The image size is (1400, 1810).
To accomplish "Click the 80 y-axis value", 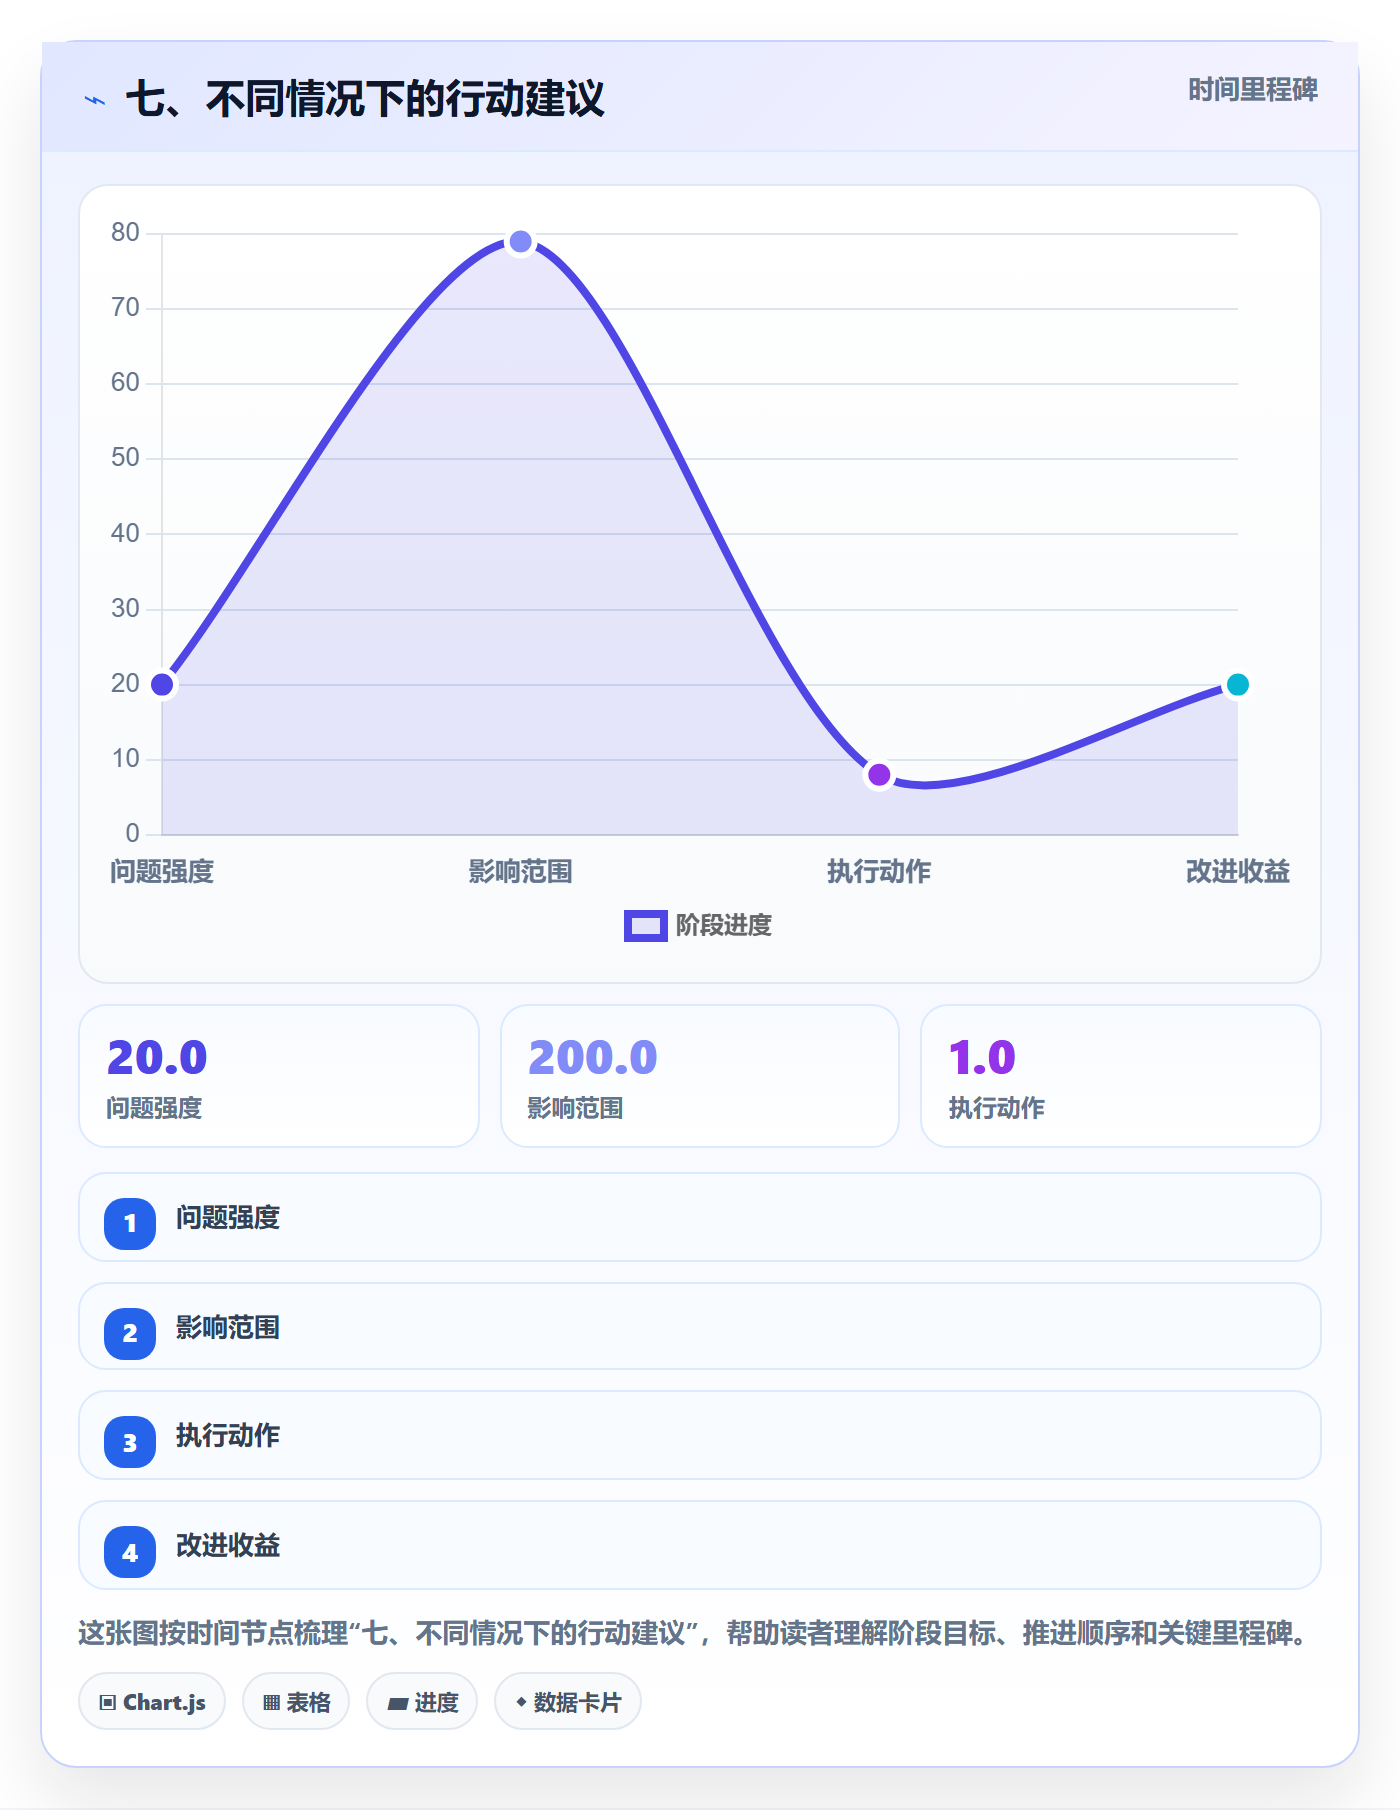I will pos(125,232).
